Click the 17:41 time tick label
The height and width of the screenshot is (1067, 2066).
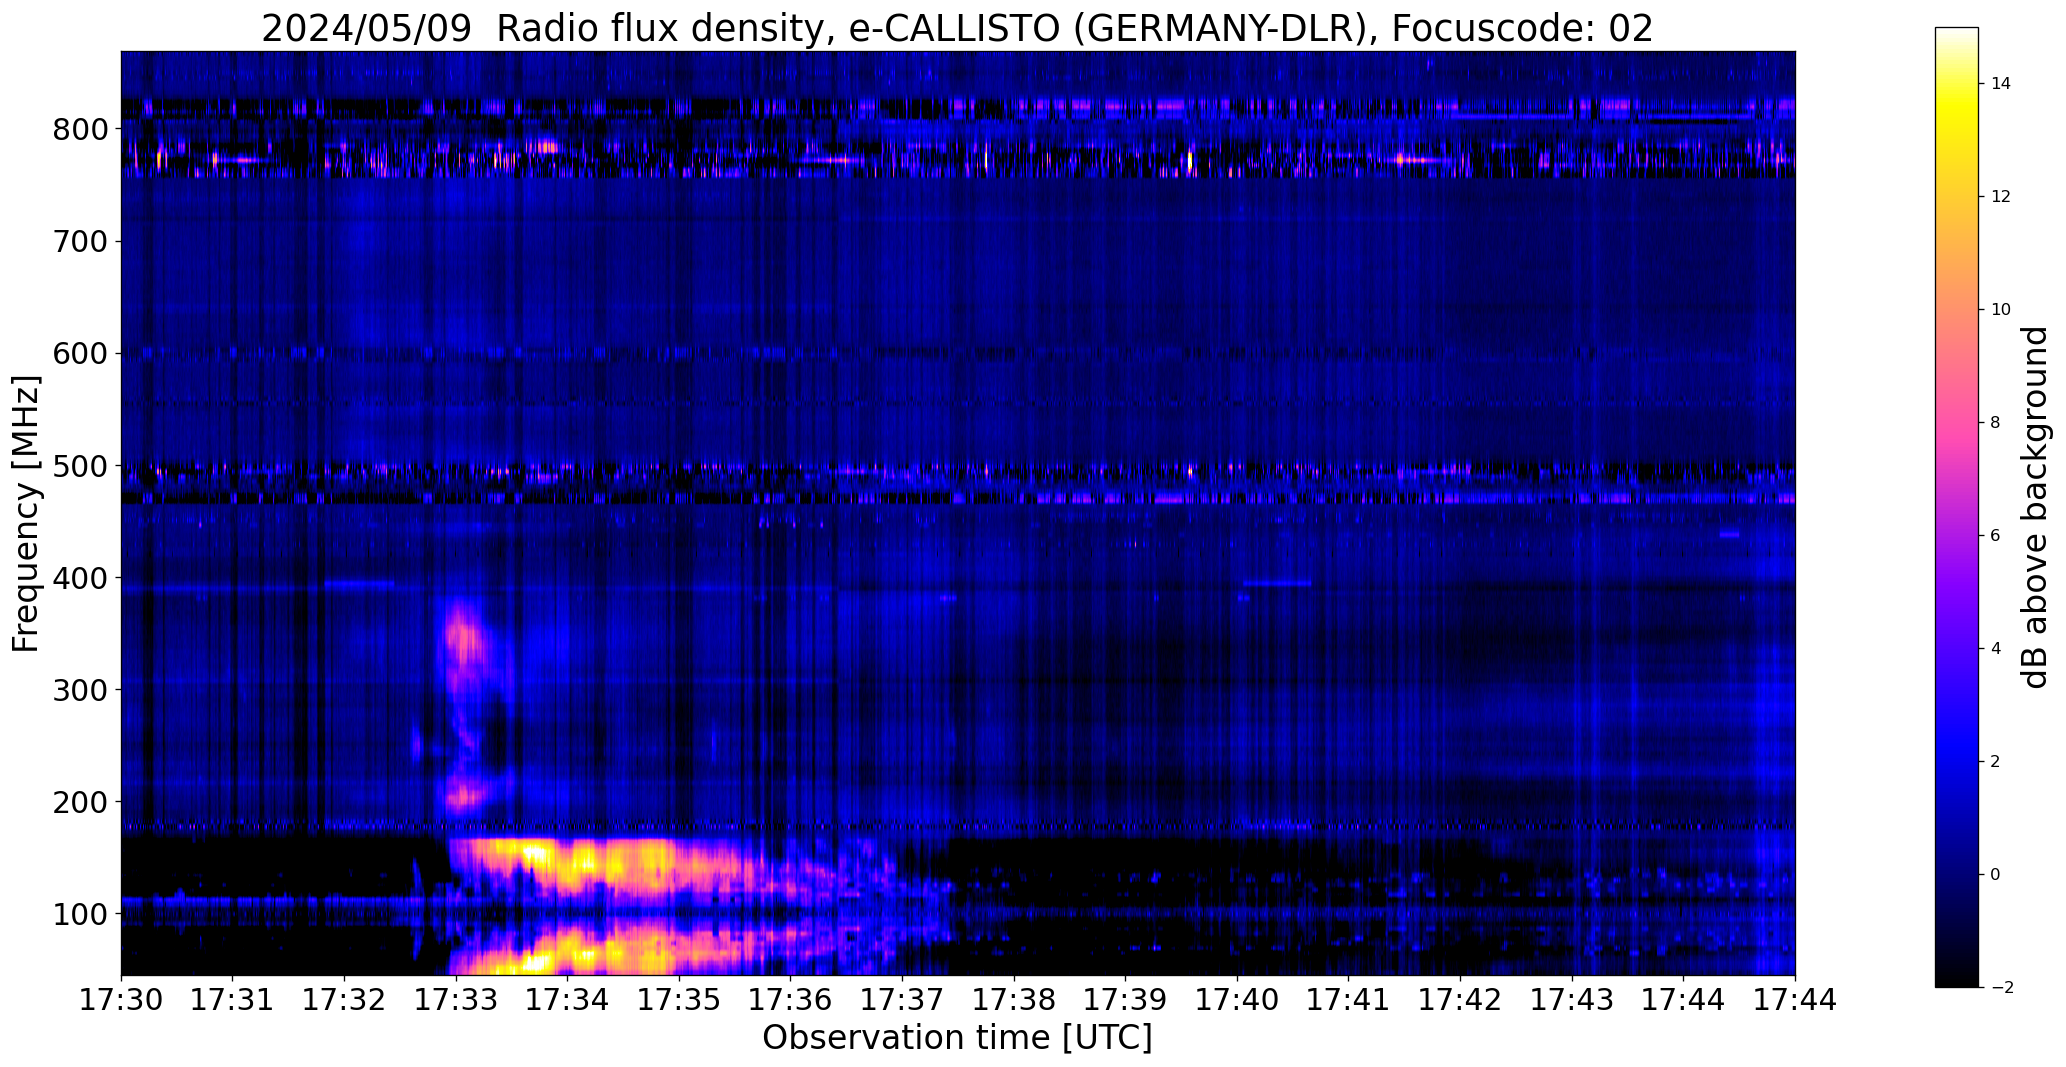tap(1349, 1001)
